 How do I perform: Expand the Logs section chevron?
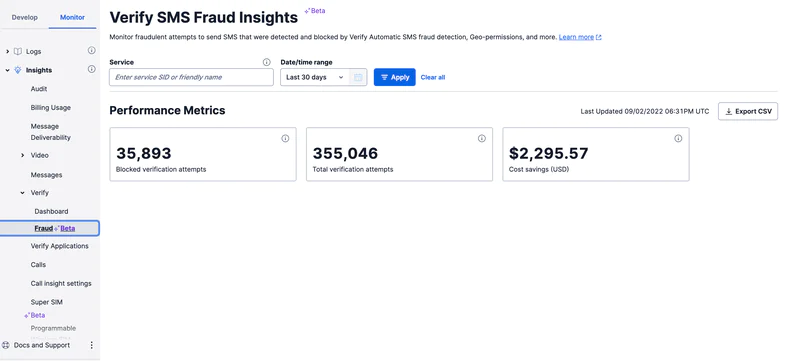click(7, 51)
